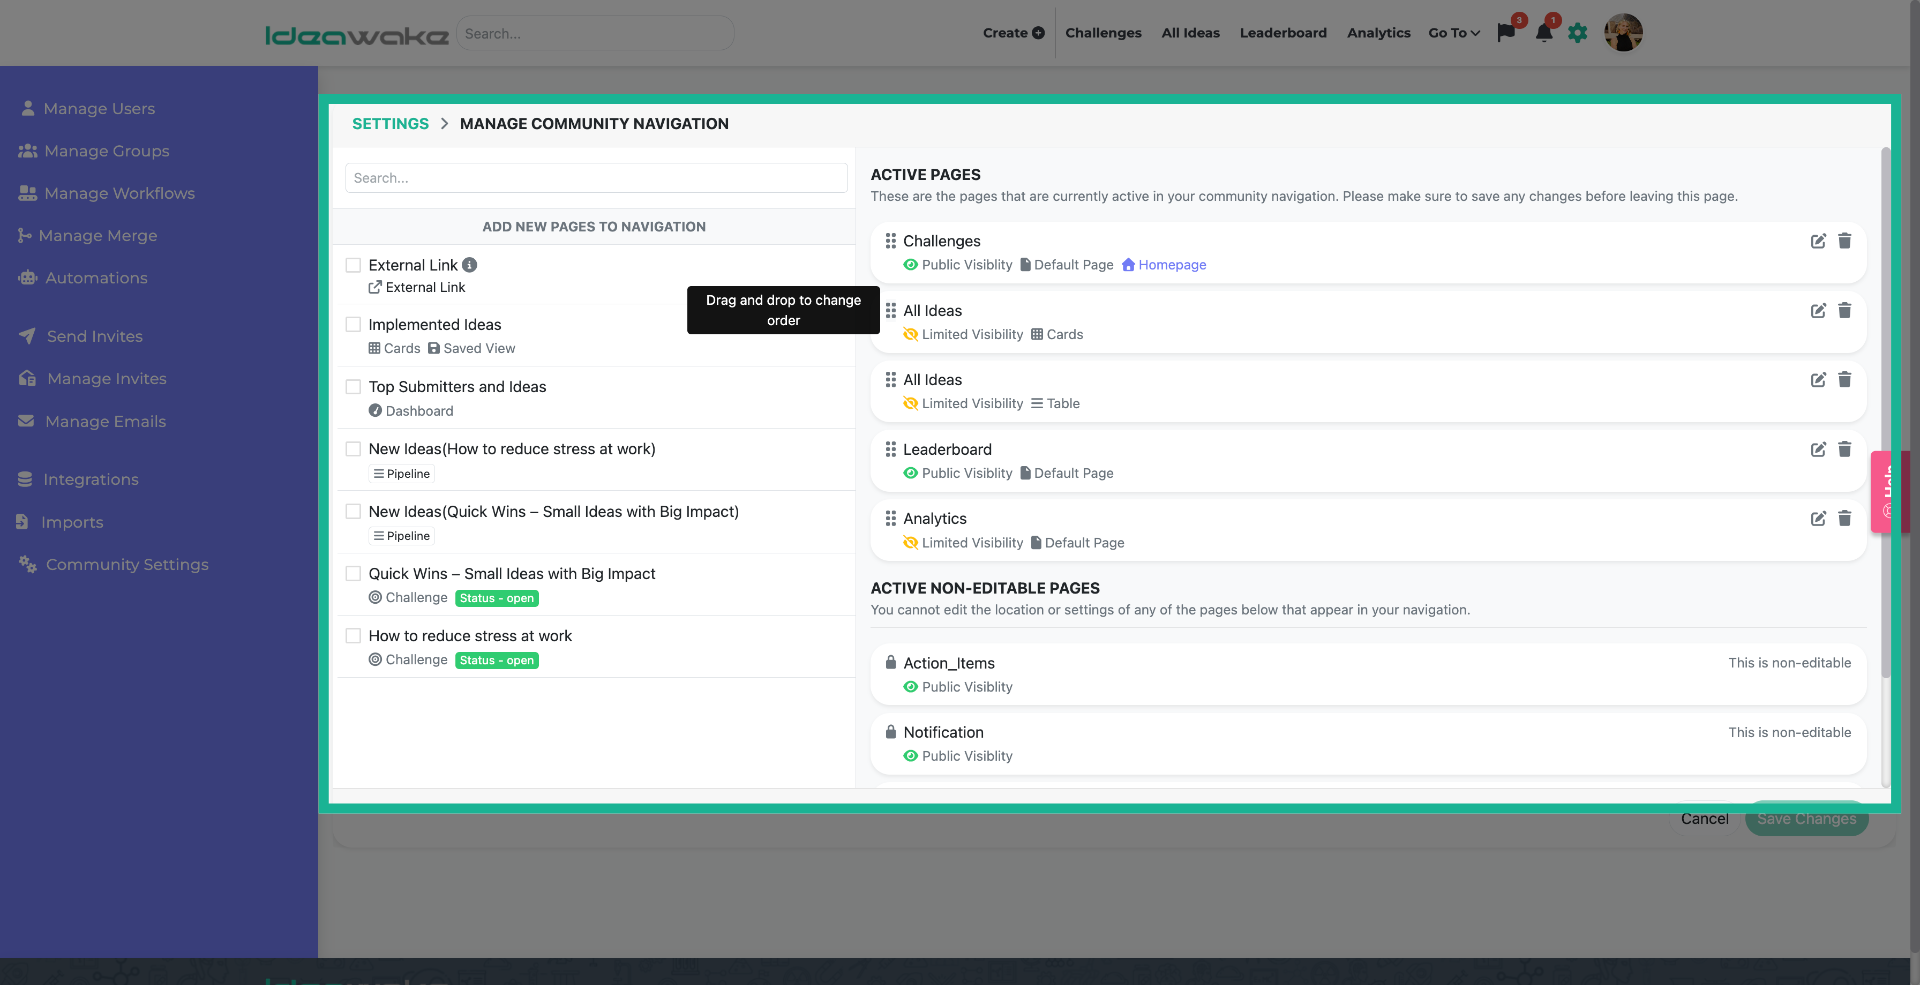
Task: Click the External Link info icon
Action: pos(469,265)
